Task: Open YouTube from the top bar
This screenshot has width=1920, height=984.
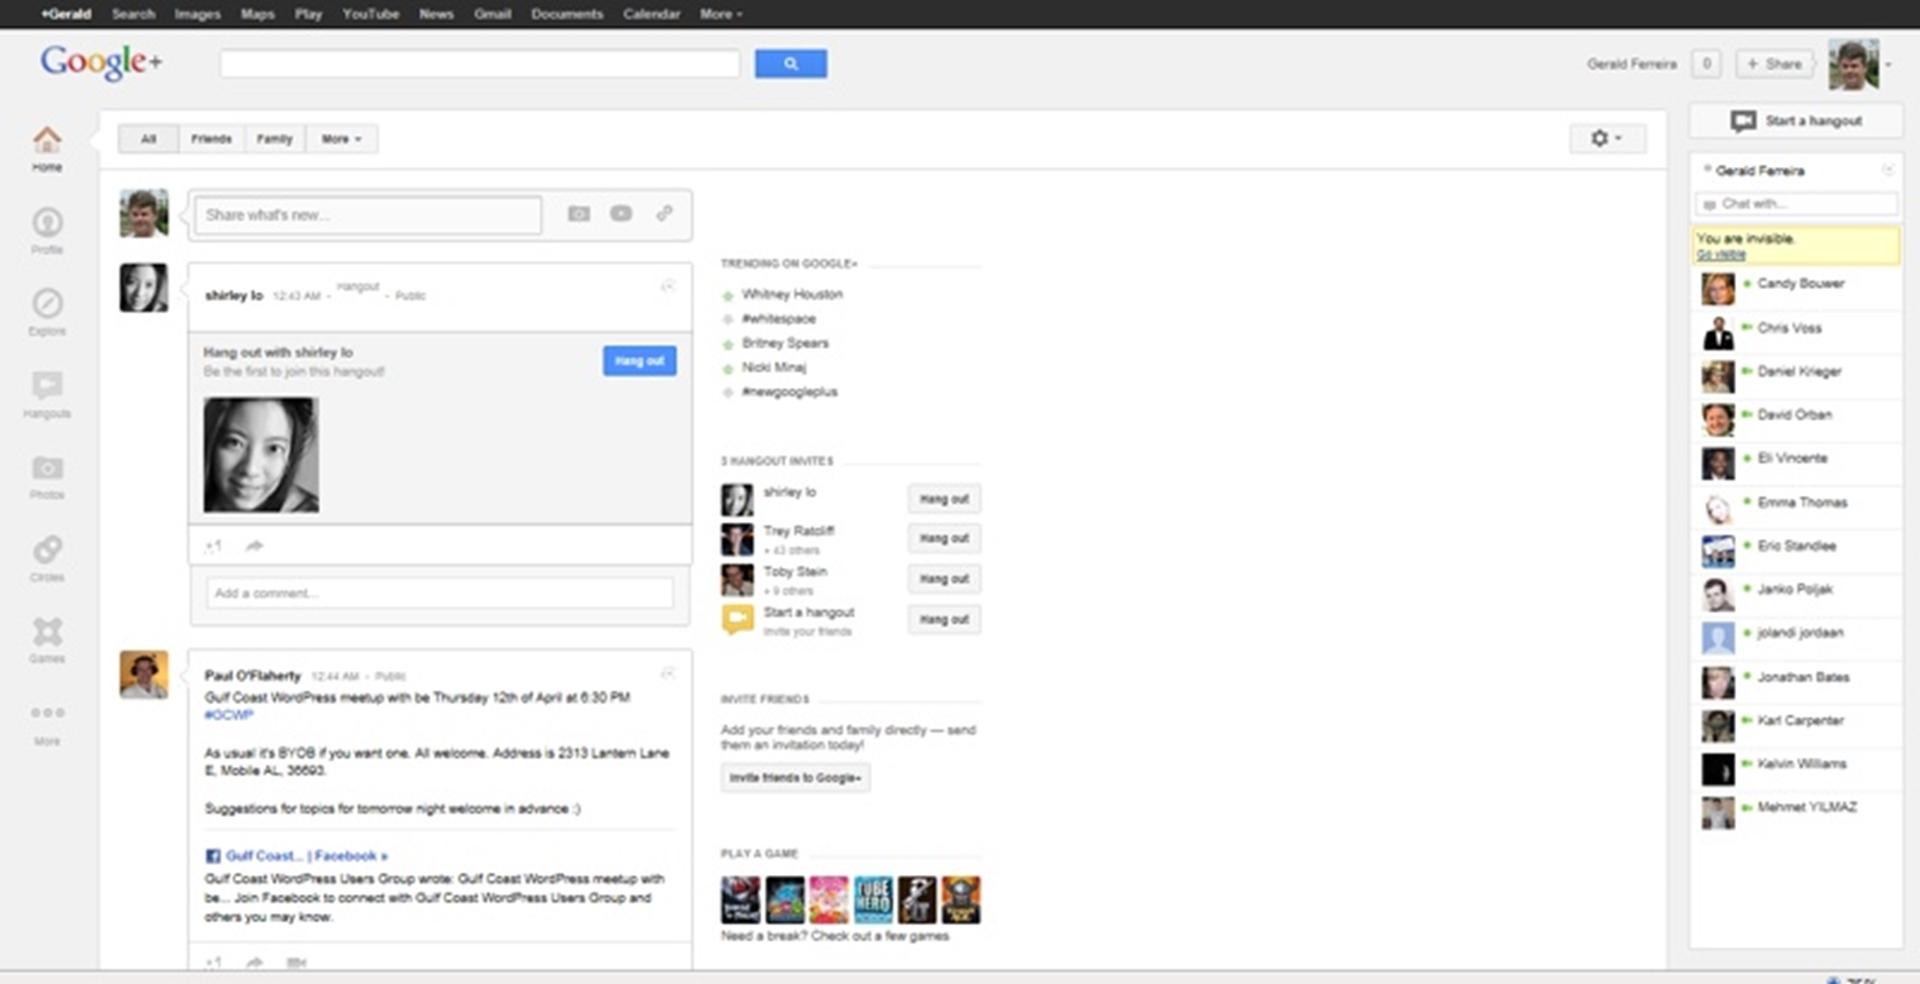Action: click(x=370, y=14)
